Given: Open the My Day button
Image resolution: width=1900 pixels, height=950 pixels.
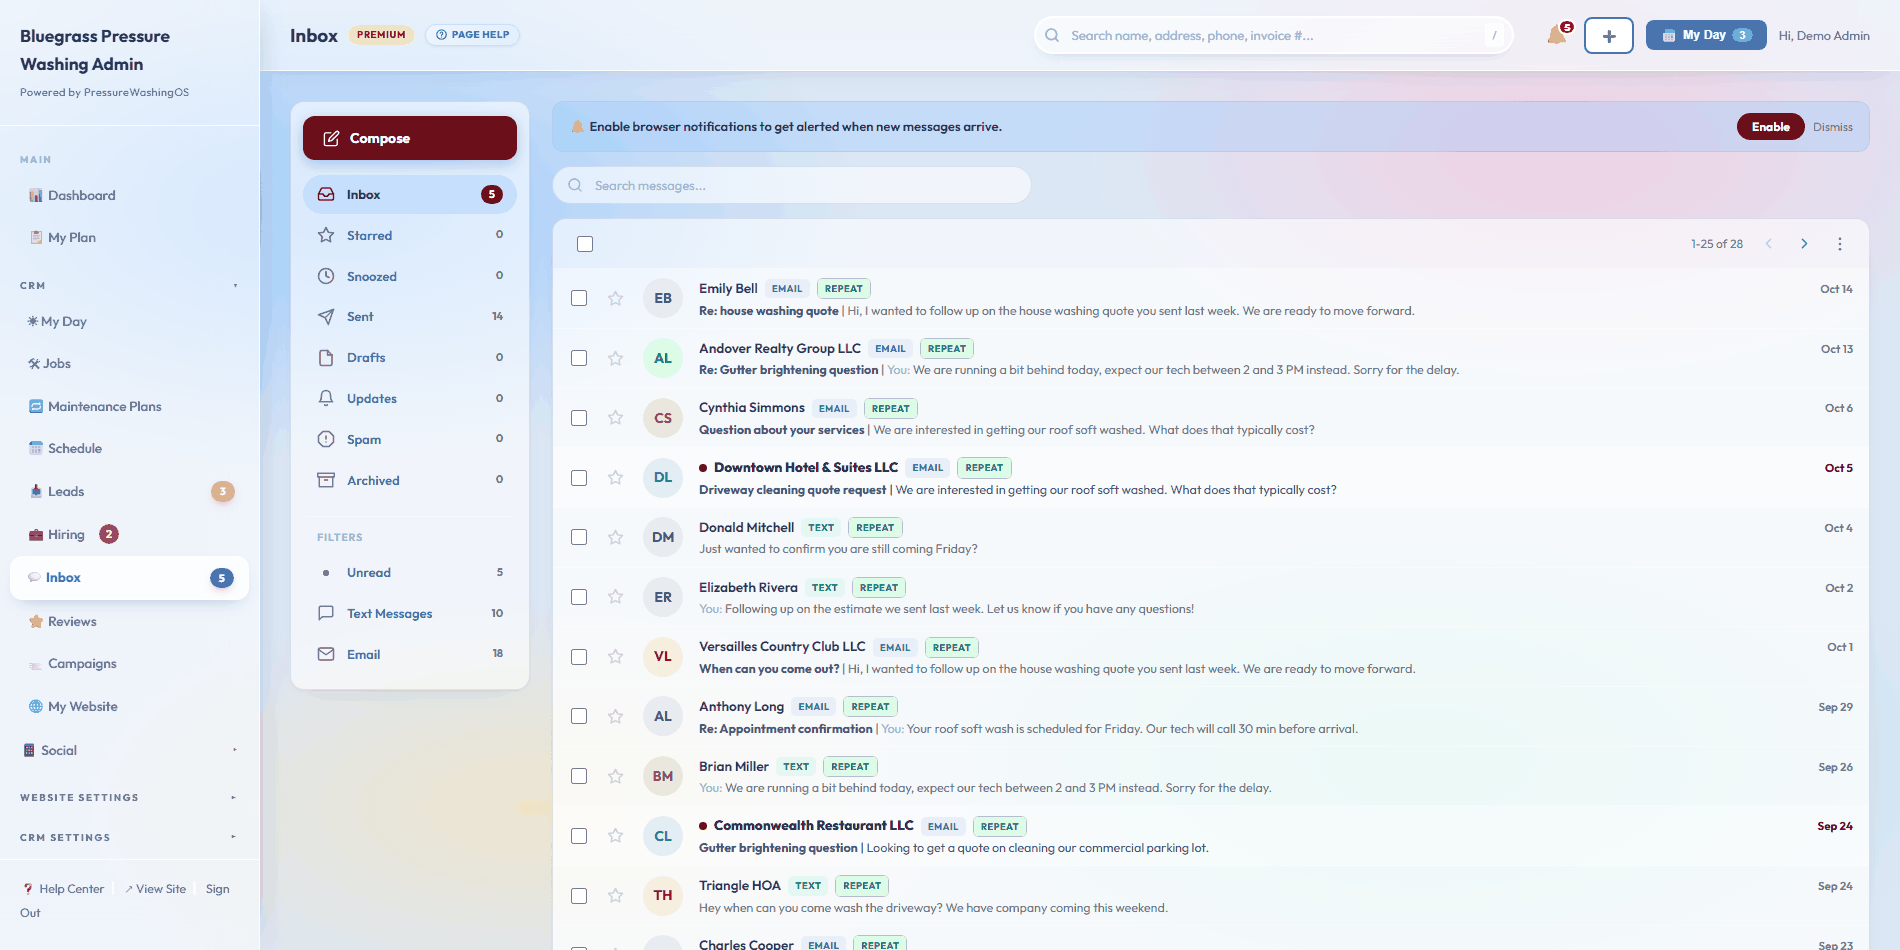Looking at the screenshot, I should tap(1706, 35).
